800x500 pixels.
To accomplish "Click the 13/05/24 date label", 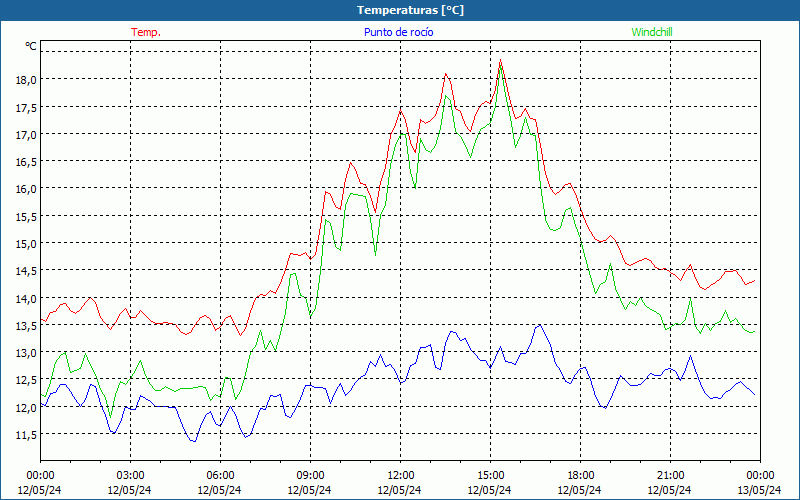I will pos(760,490).
